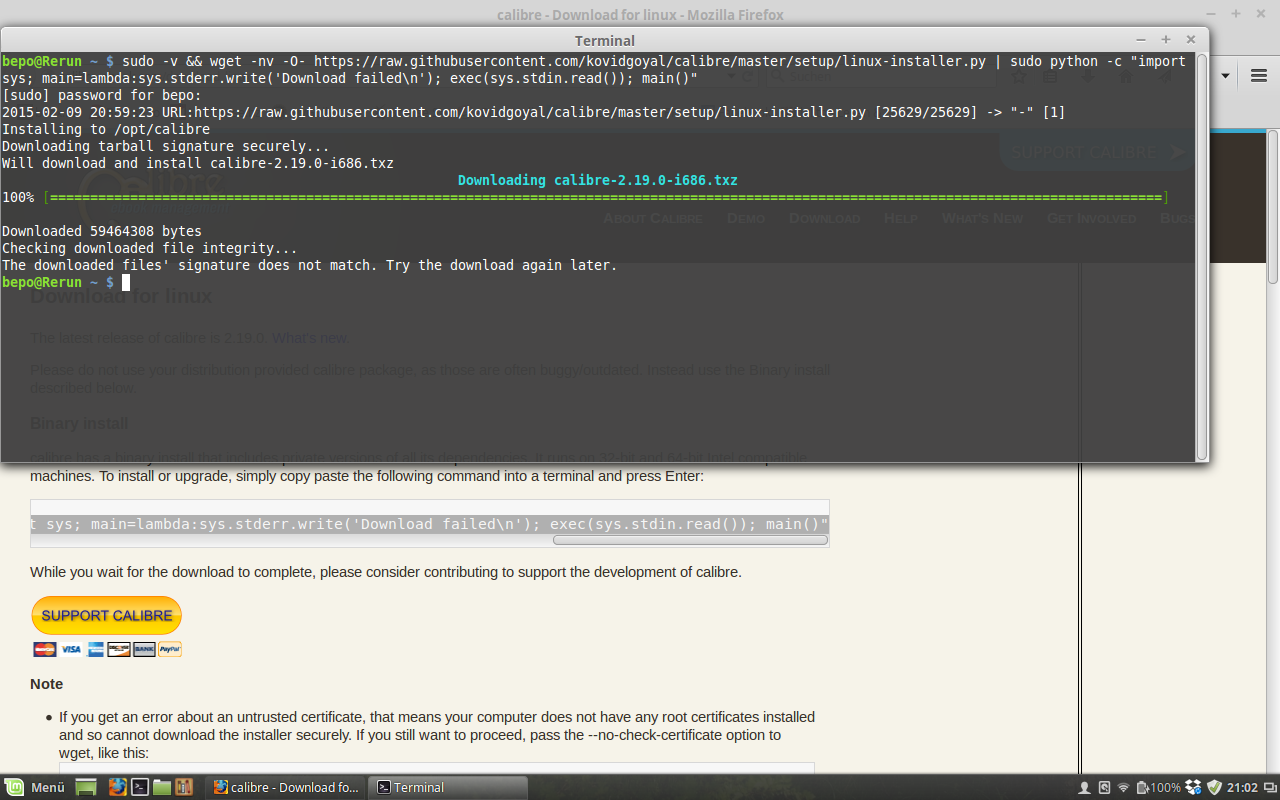Click the Mozilla Firefox window title bar
This screenshot has height=800, width=1280.
(640, 14)
